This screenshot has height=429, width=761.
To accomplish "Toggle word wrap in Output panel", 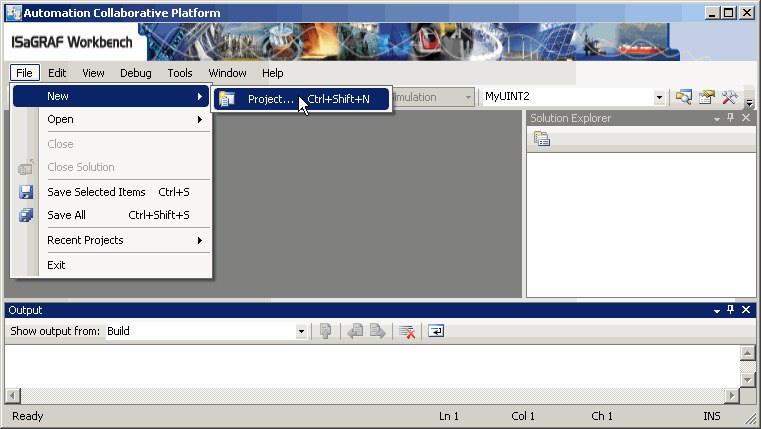I will click(436, 331).
